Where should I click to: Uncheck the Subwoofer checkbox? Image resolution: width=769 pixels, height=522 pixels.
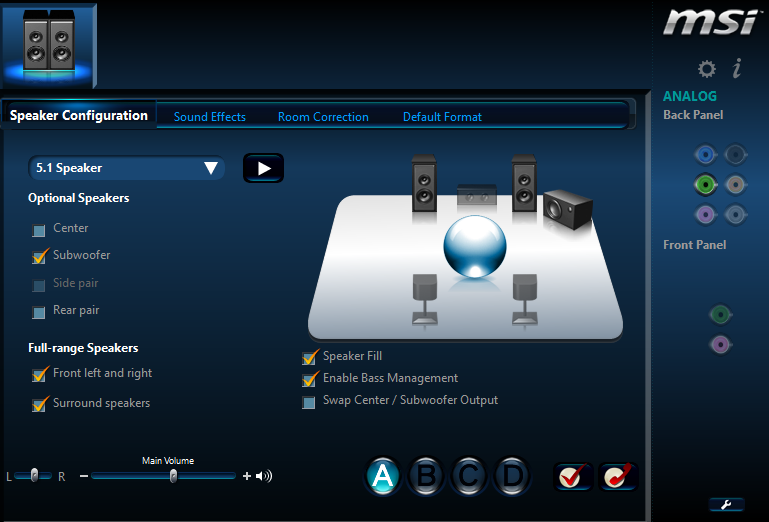pyautogui.click(x=40, y=256)
